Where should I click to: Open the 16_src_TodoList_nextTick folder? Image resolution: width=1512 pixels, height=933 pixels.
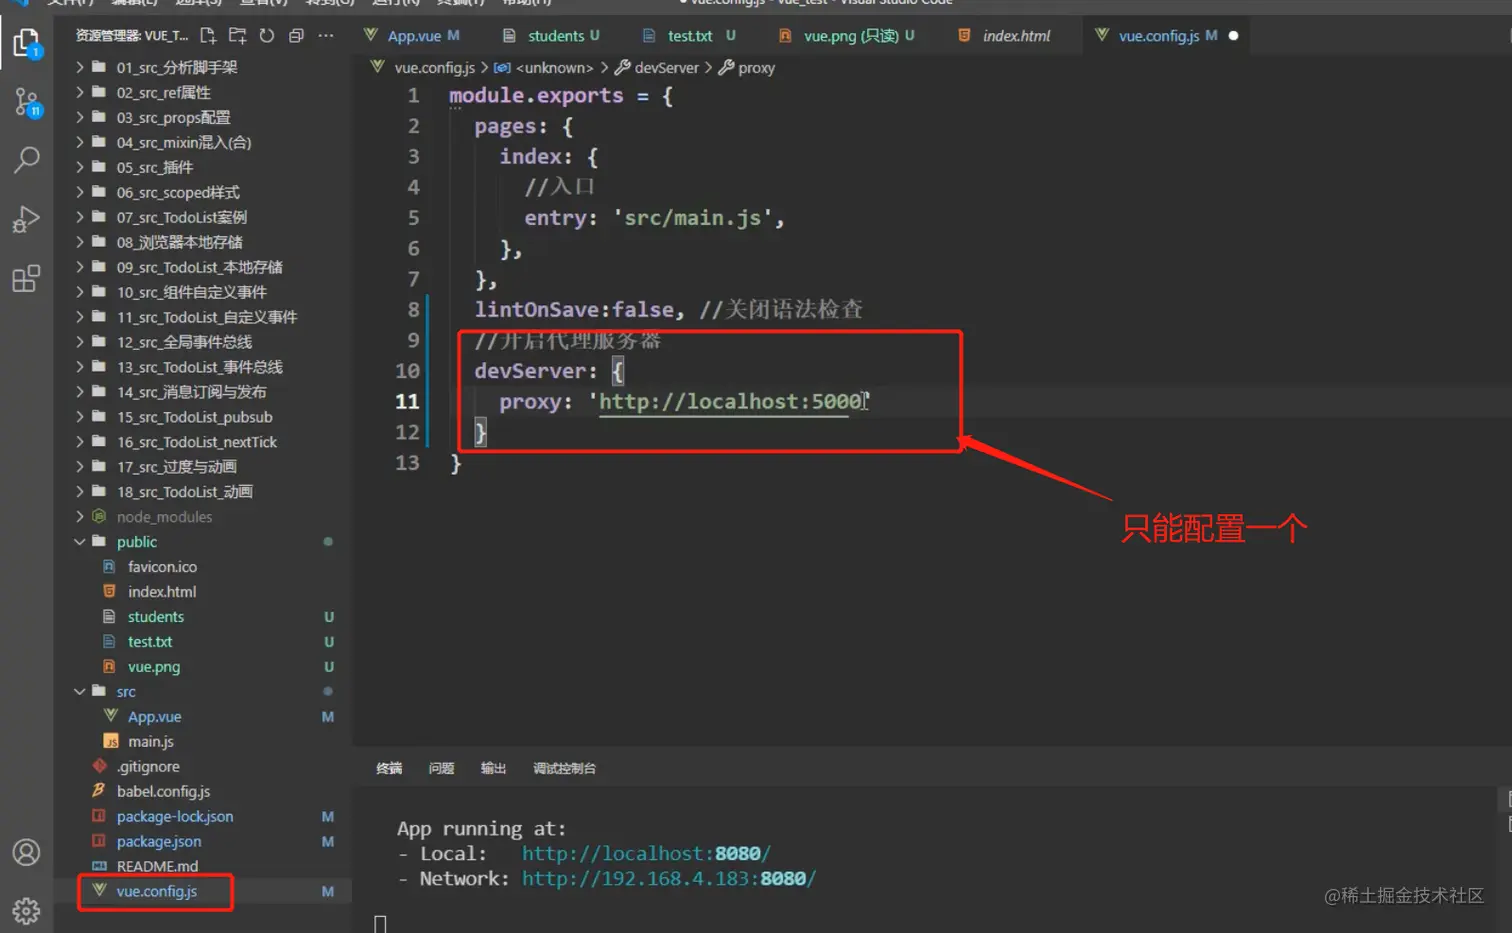click(x=196, y=442)
